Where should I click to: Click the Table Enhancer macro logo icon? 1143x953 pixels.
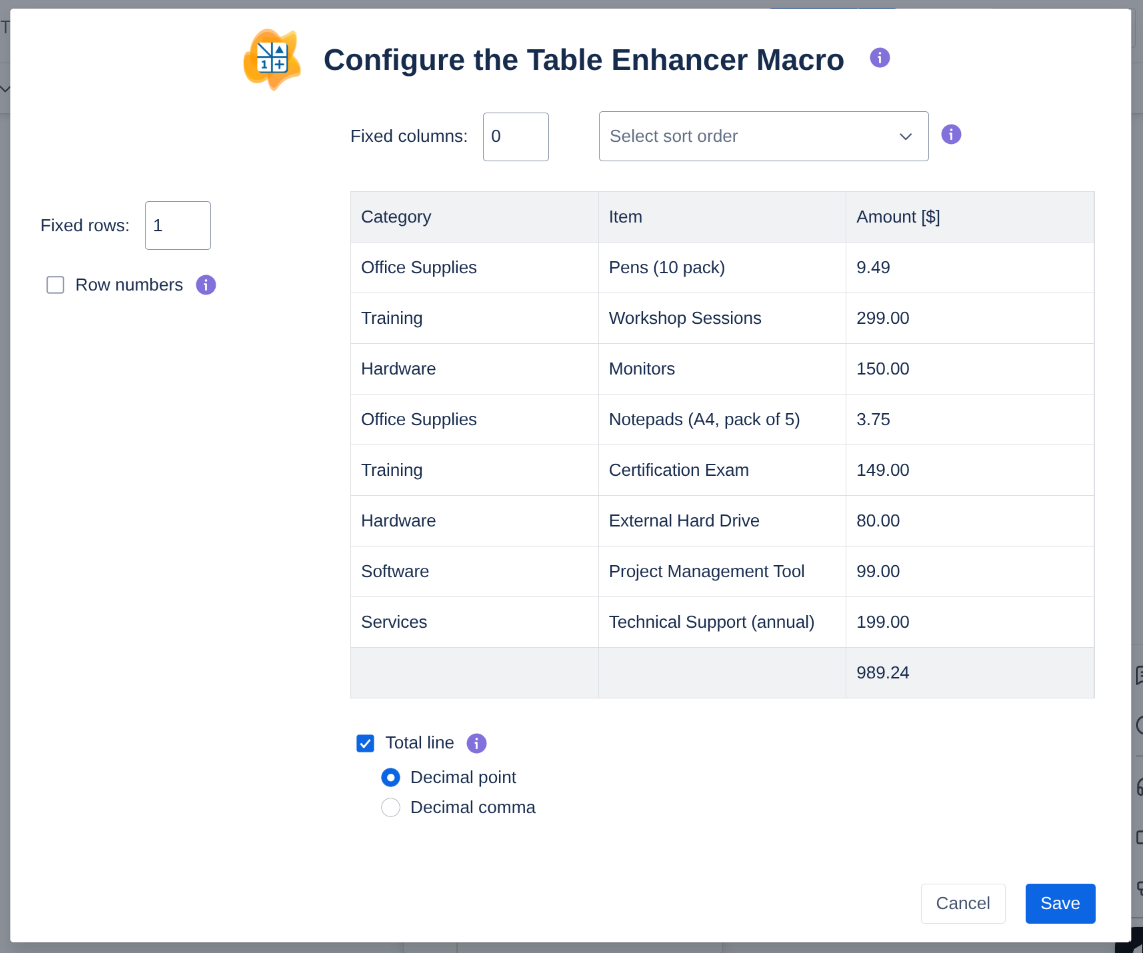click(272, 60)
